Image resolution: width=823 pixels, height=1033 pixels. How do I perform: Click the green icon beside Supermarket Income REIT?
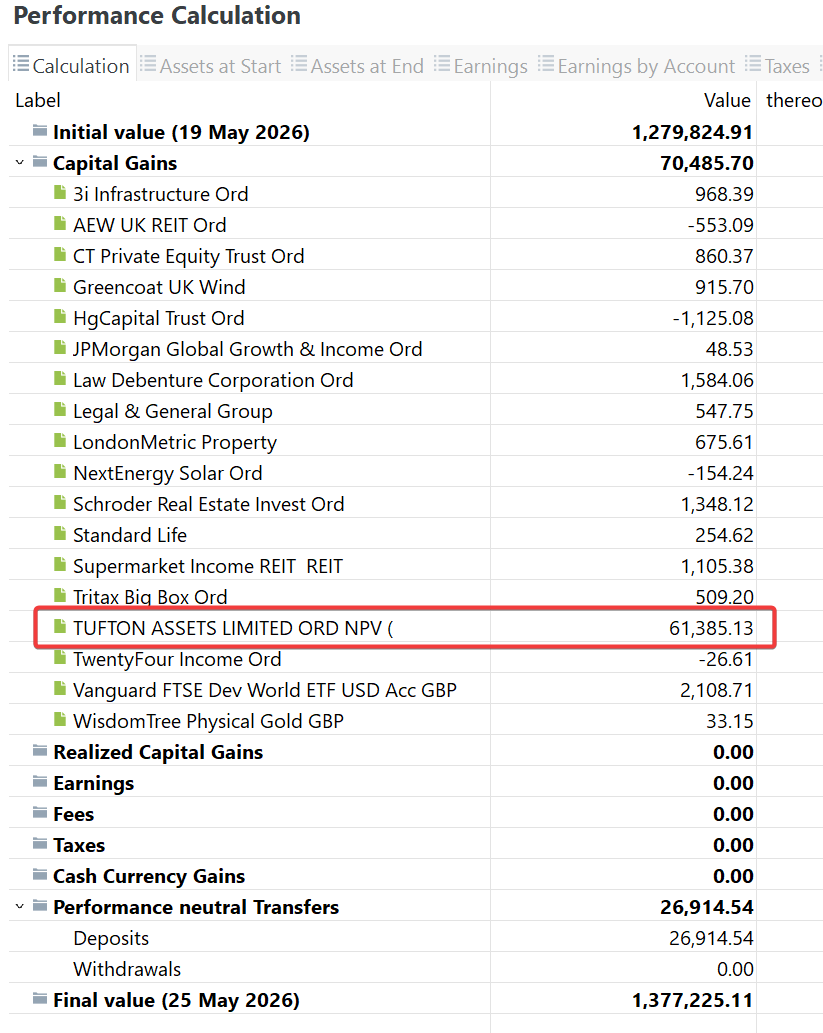click(x=60, y=564)
